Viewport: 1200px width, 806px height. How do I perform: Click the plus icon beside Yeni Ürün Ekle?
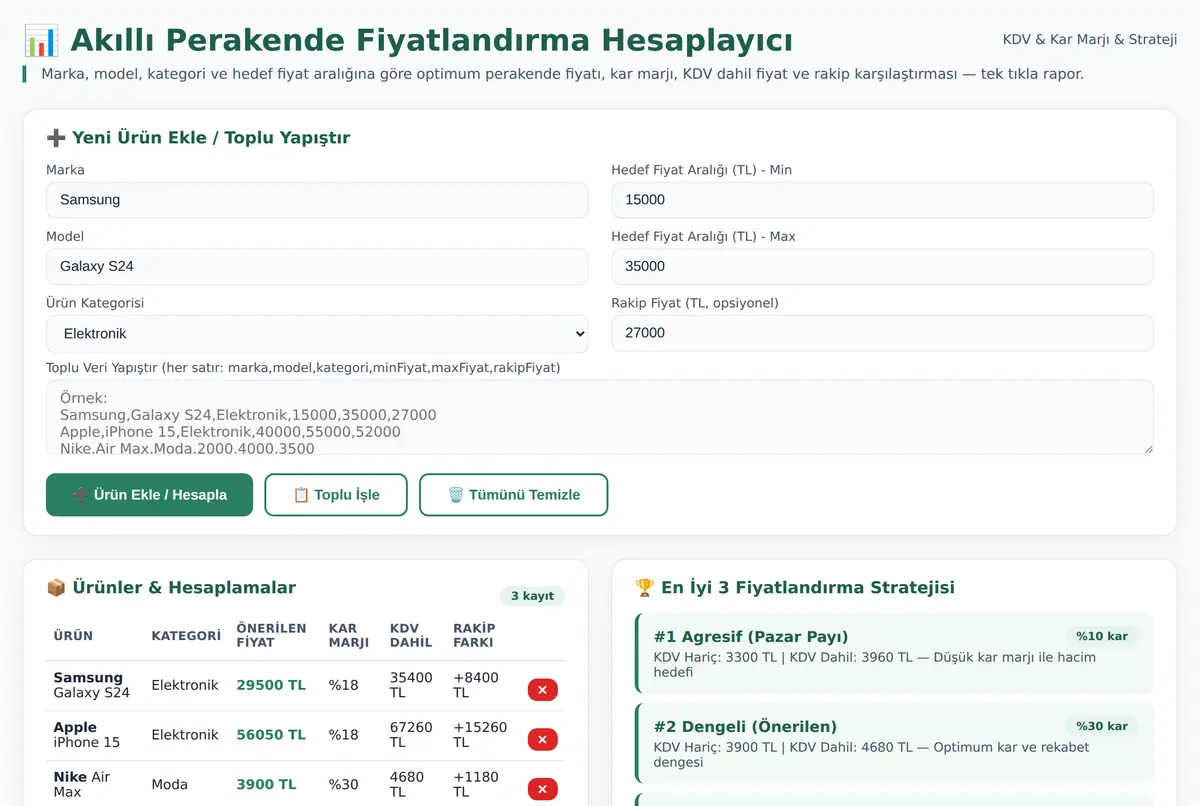click(56, 138)
